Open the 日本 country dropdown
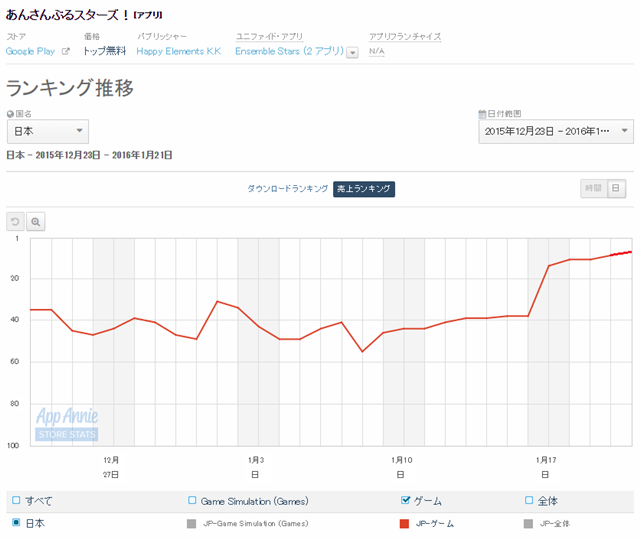Viewport: 640px width, 539px height. coord(47,131)
